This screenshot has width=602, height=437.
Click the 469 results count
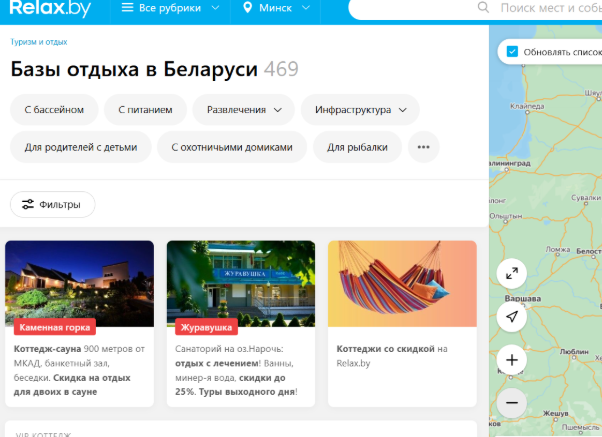tap(281, 69)
